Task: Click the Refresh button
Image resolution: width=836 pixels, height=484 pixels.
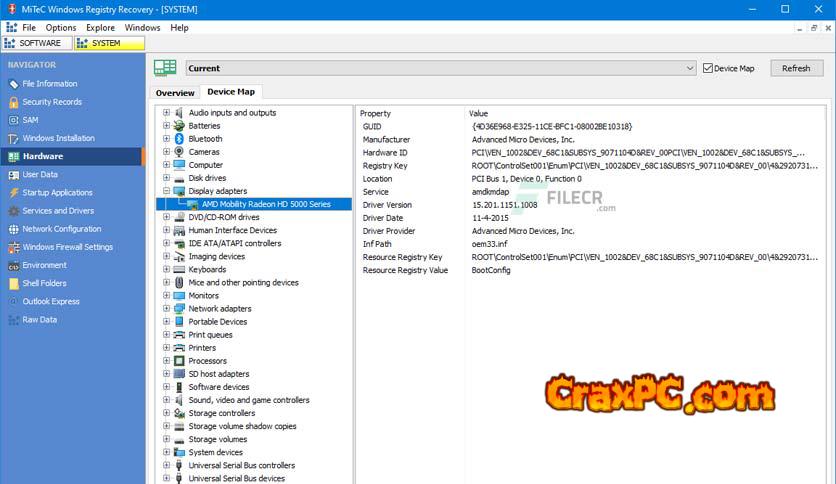Action: pos(797,68)
